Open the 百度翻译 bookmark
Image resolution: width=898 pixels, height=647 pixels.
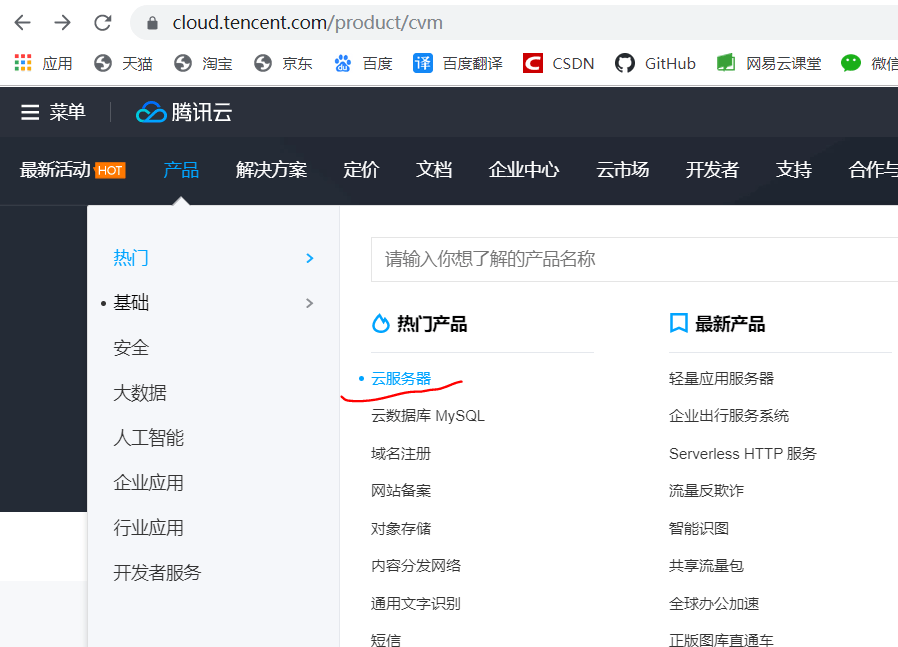[458, 63]
